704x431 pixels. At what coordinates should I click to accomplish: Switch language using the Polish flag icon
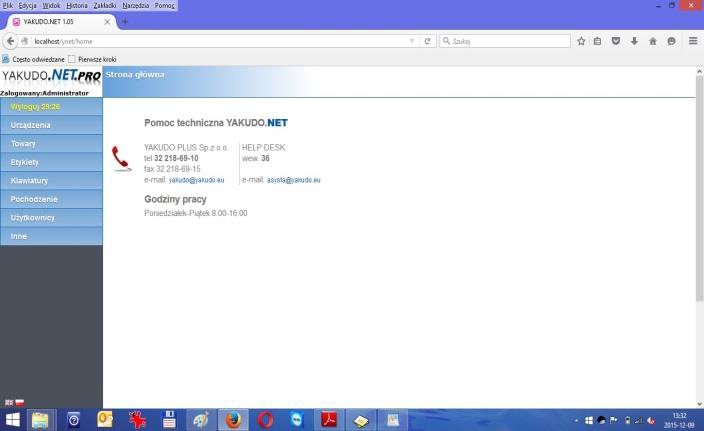click(19, 402)
